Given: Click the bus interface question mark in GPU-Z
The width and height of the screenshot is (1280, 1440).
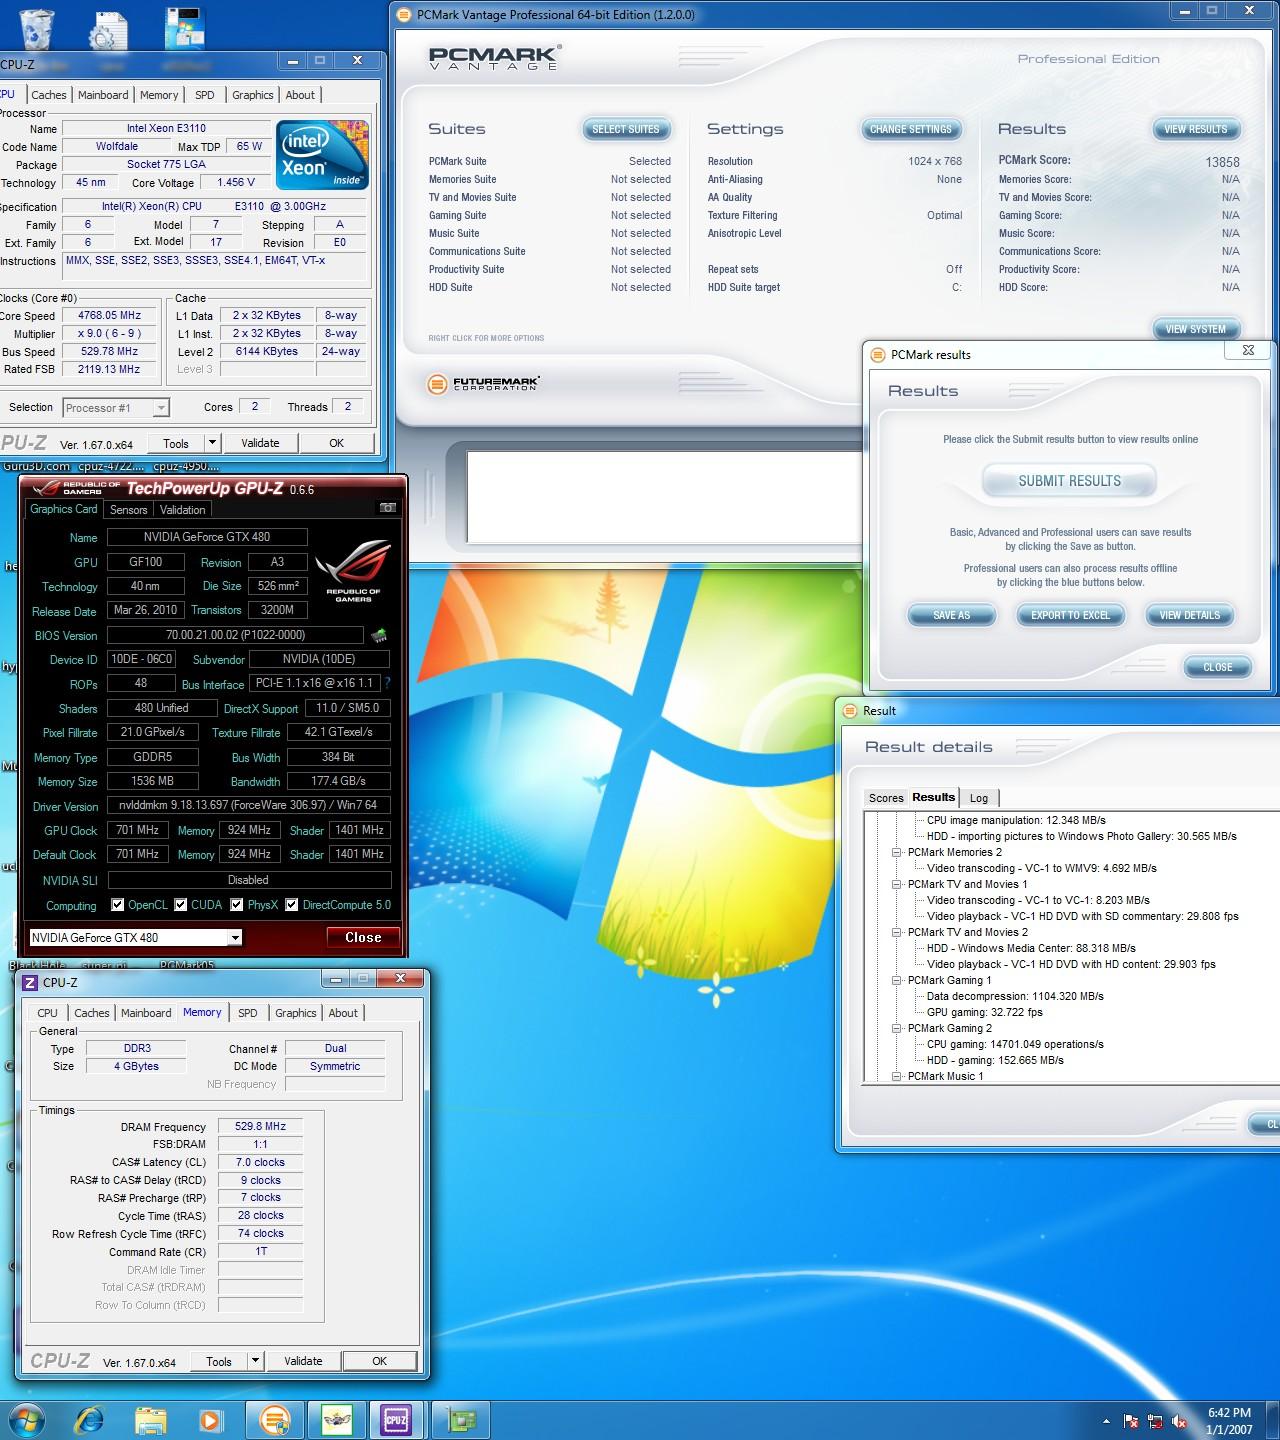Looking at the screenshot, I should click(387, 683).
